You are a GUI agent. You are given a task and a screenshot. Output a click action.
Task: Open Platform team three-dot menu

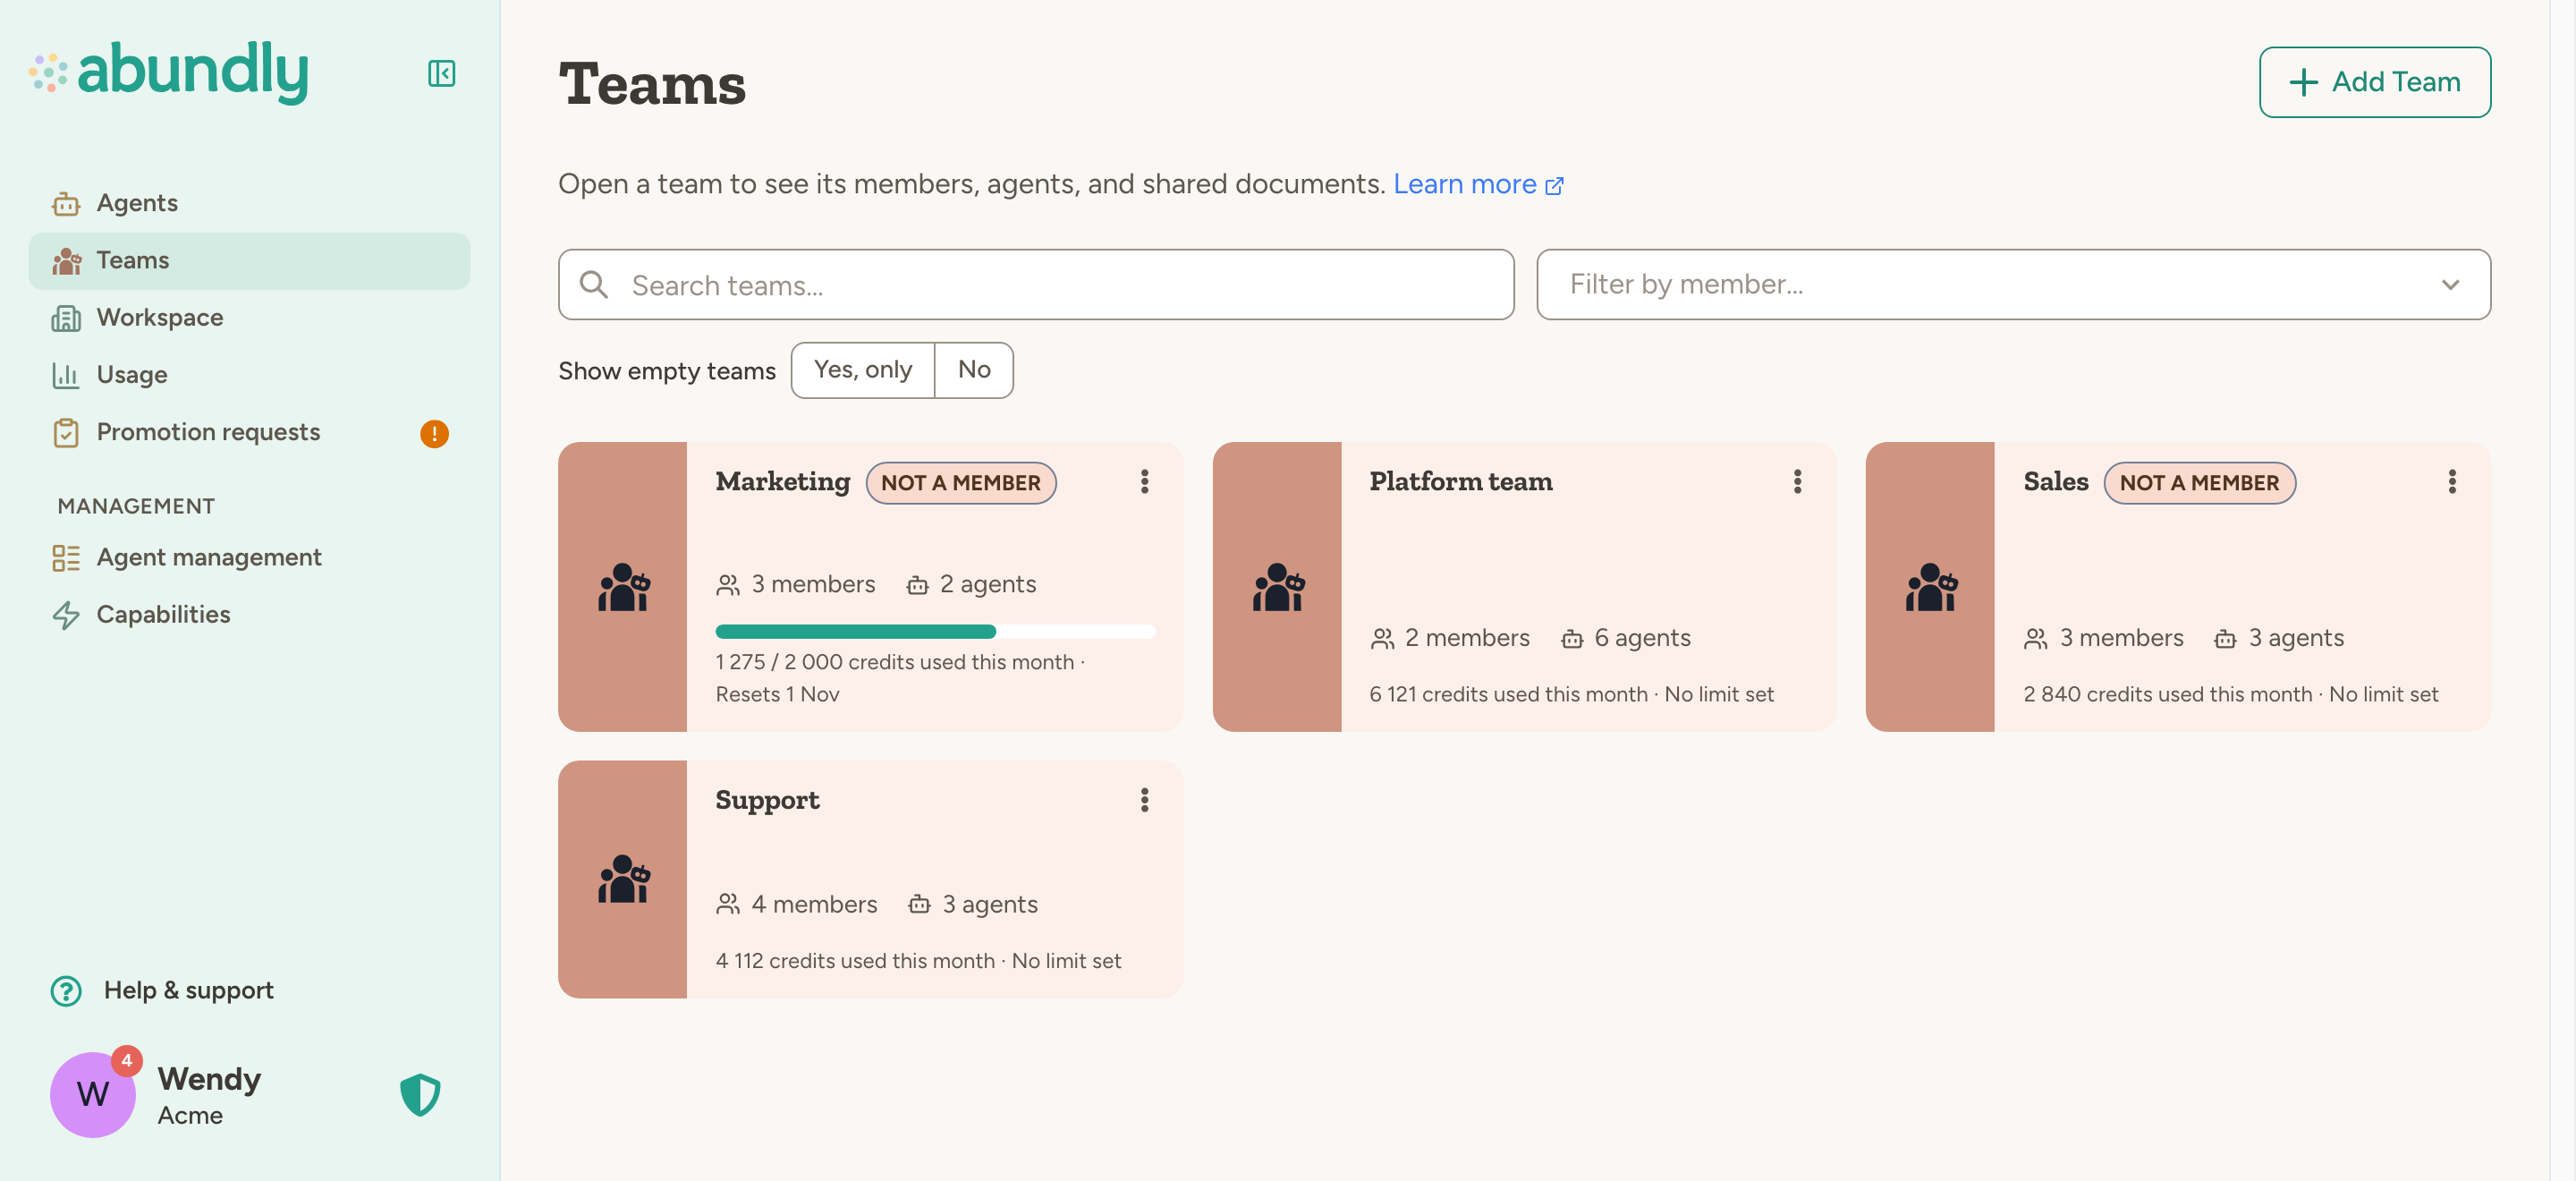(1797, 482)
